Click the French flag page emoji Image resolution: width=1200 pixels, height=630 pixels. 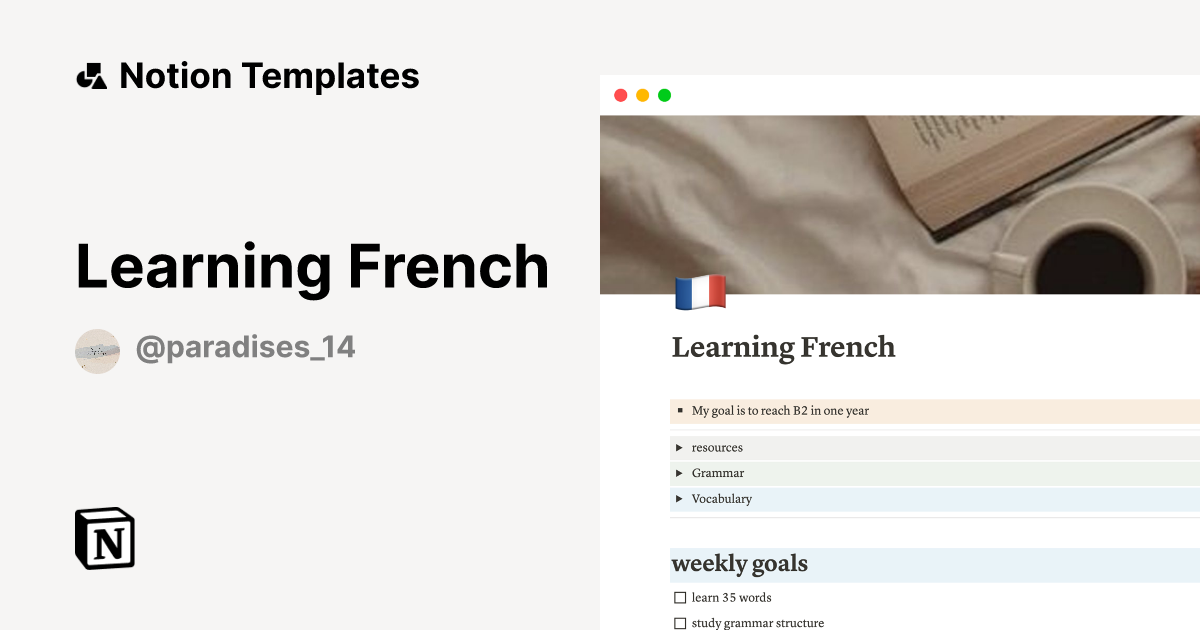tap(700, 293)
